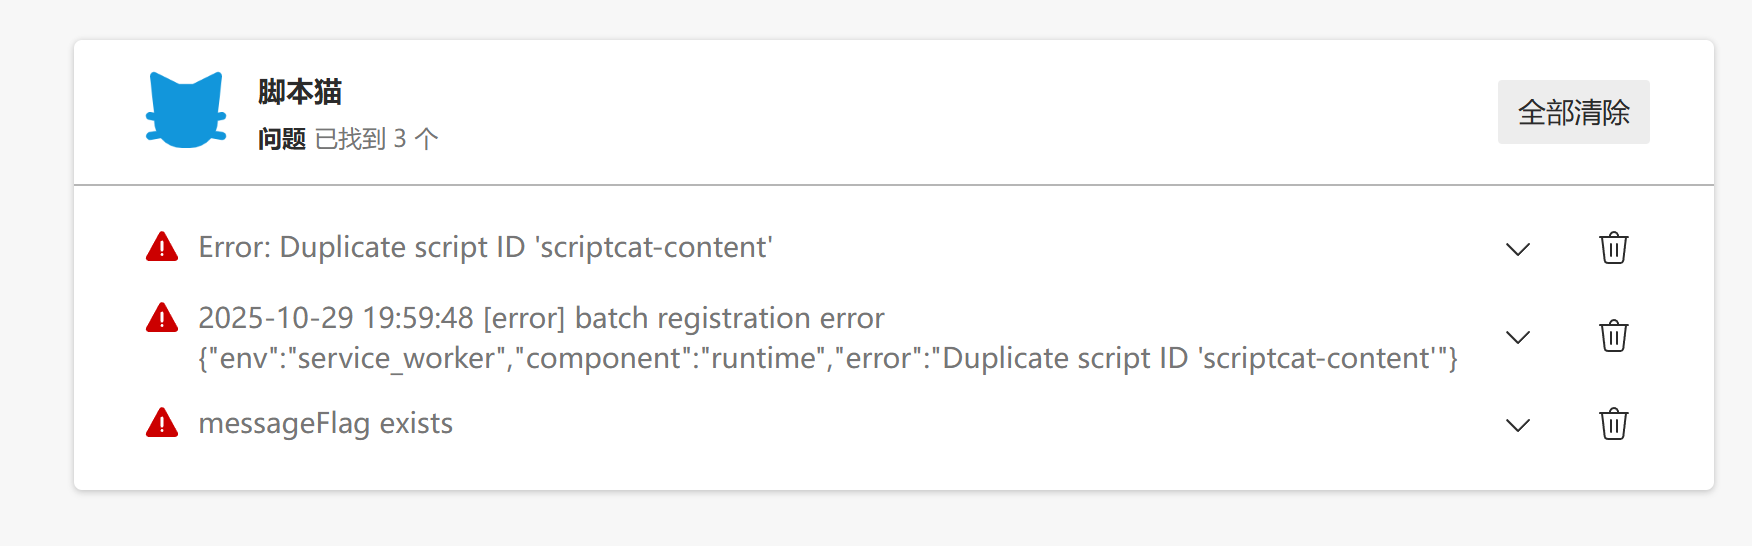Click warning icon beside batch registration error
The image size is (1752, 546).
(162, 318)
